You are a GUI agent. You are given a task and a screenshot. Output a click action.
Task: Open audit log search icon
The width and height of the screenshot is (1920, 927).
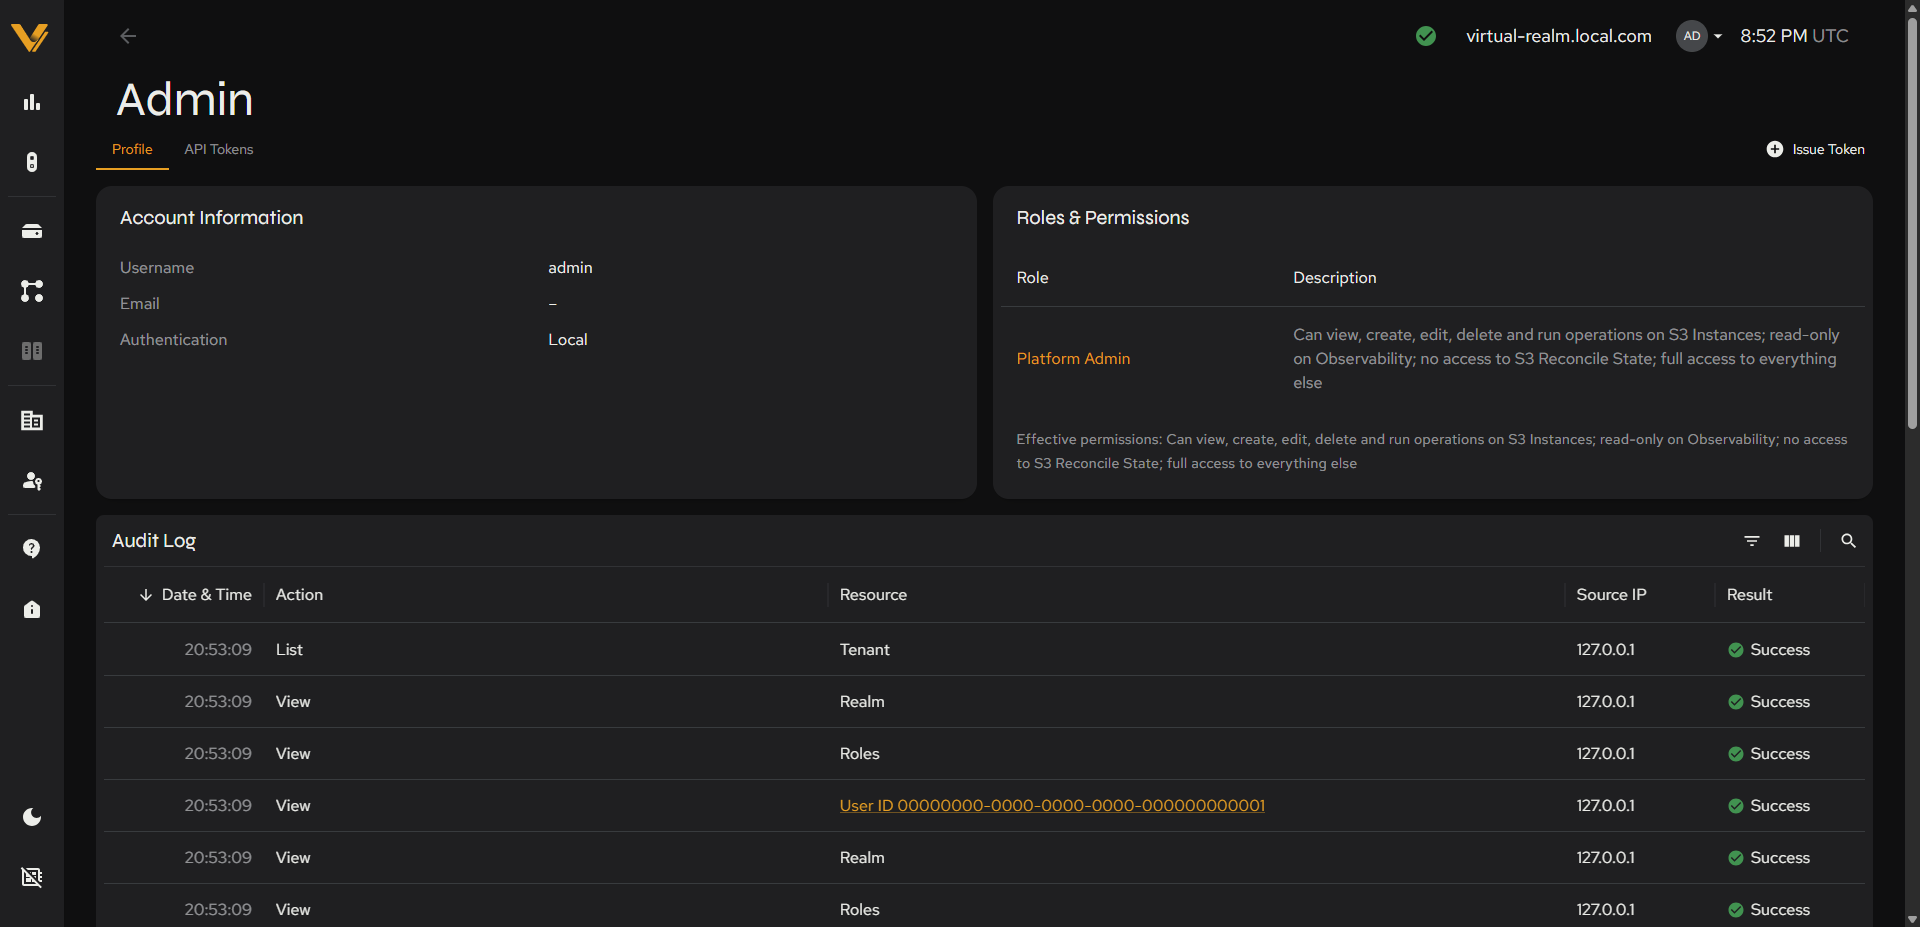point(1848,541)
